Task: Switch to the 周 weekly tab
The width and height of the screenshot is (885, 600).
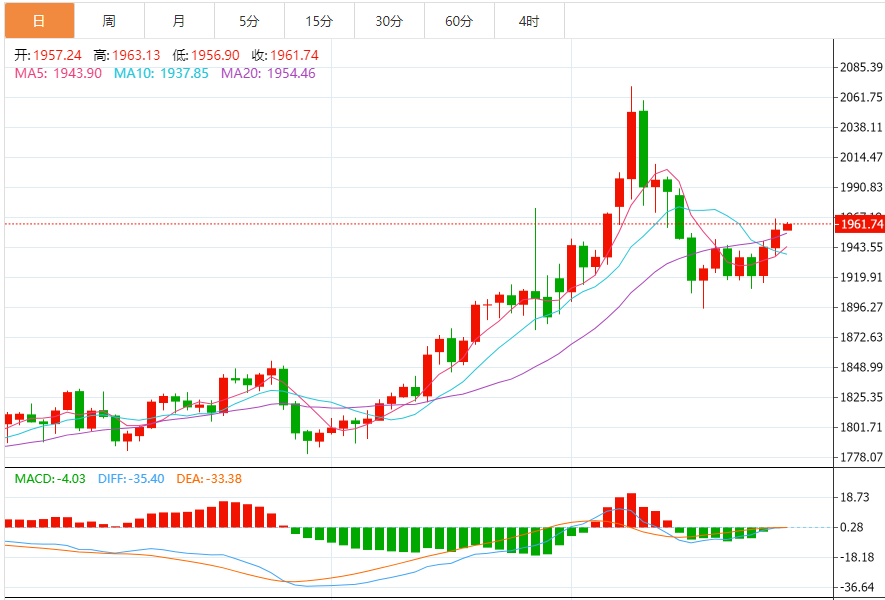Action: (x=108, y=20)
